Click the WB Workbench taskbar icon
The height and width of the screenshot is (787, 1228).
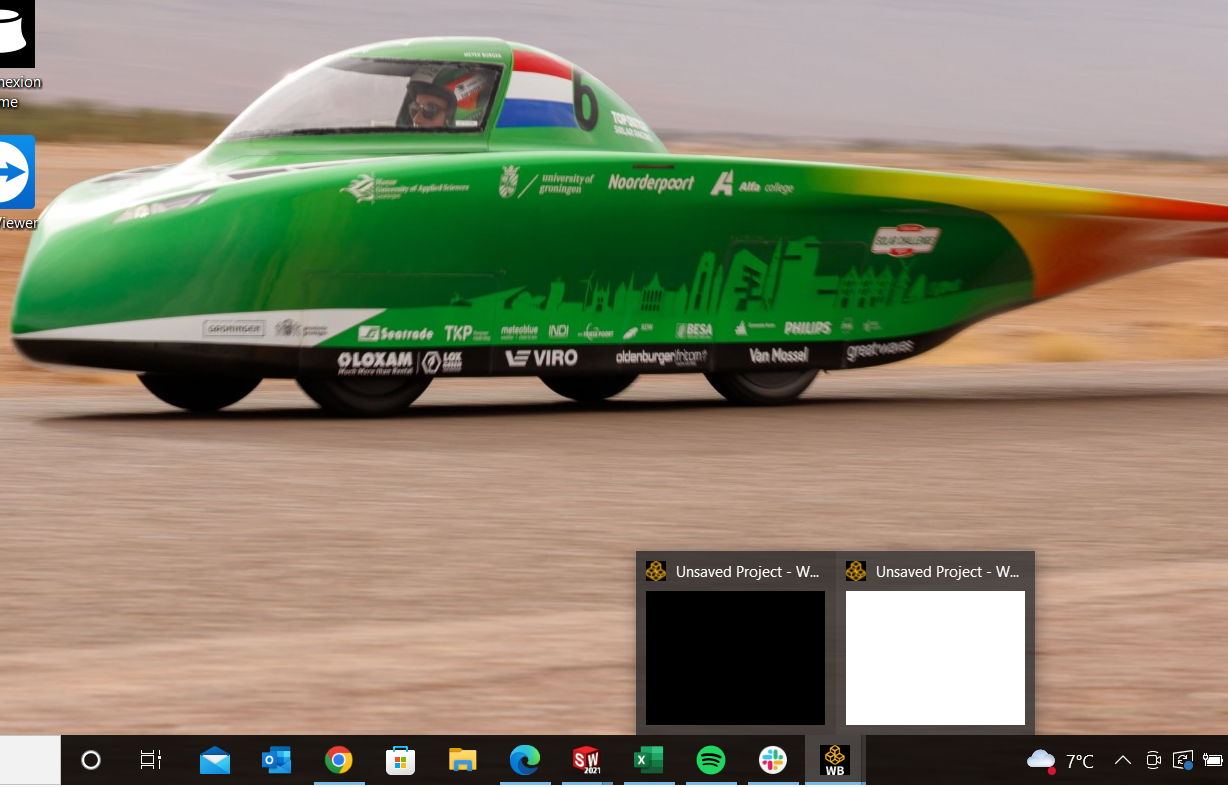(x=835, y=761)
